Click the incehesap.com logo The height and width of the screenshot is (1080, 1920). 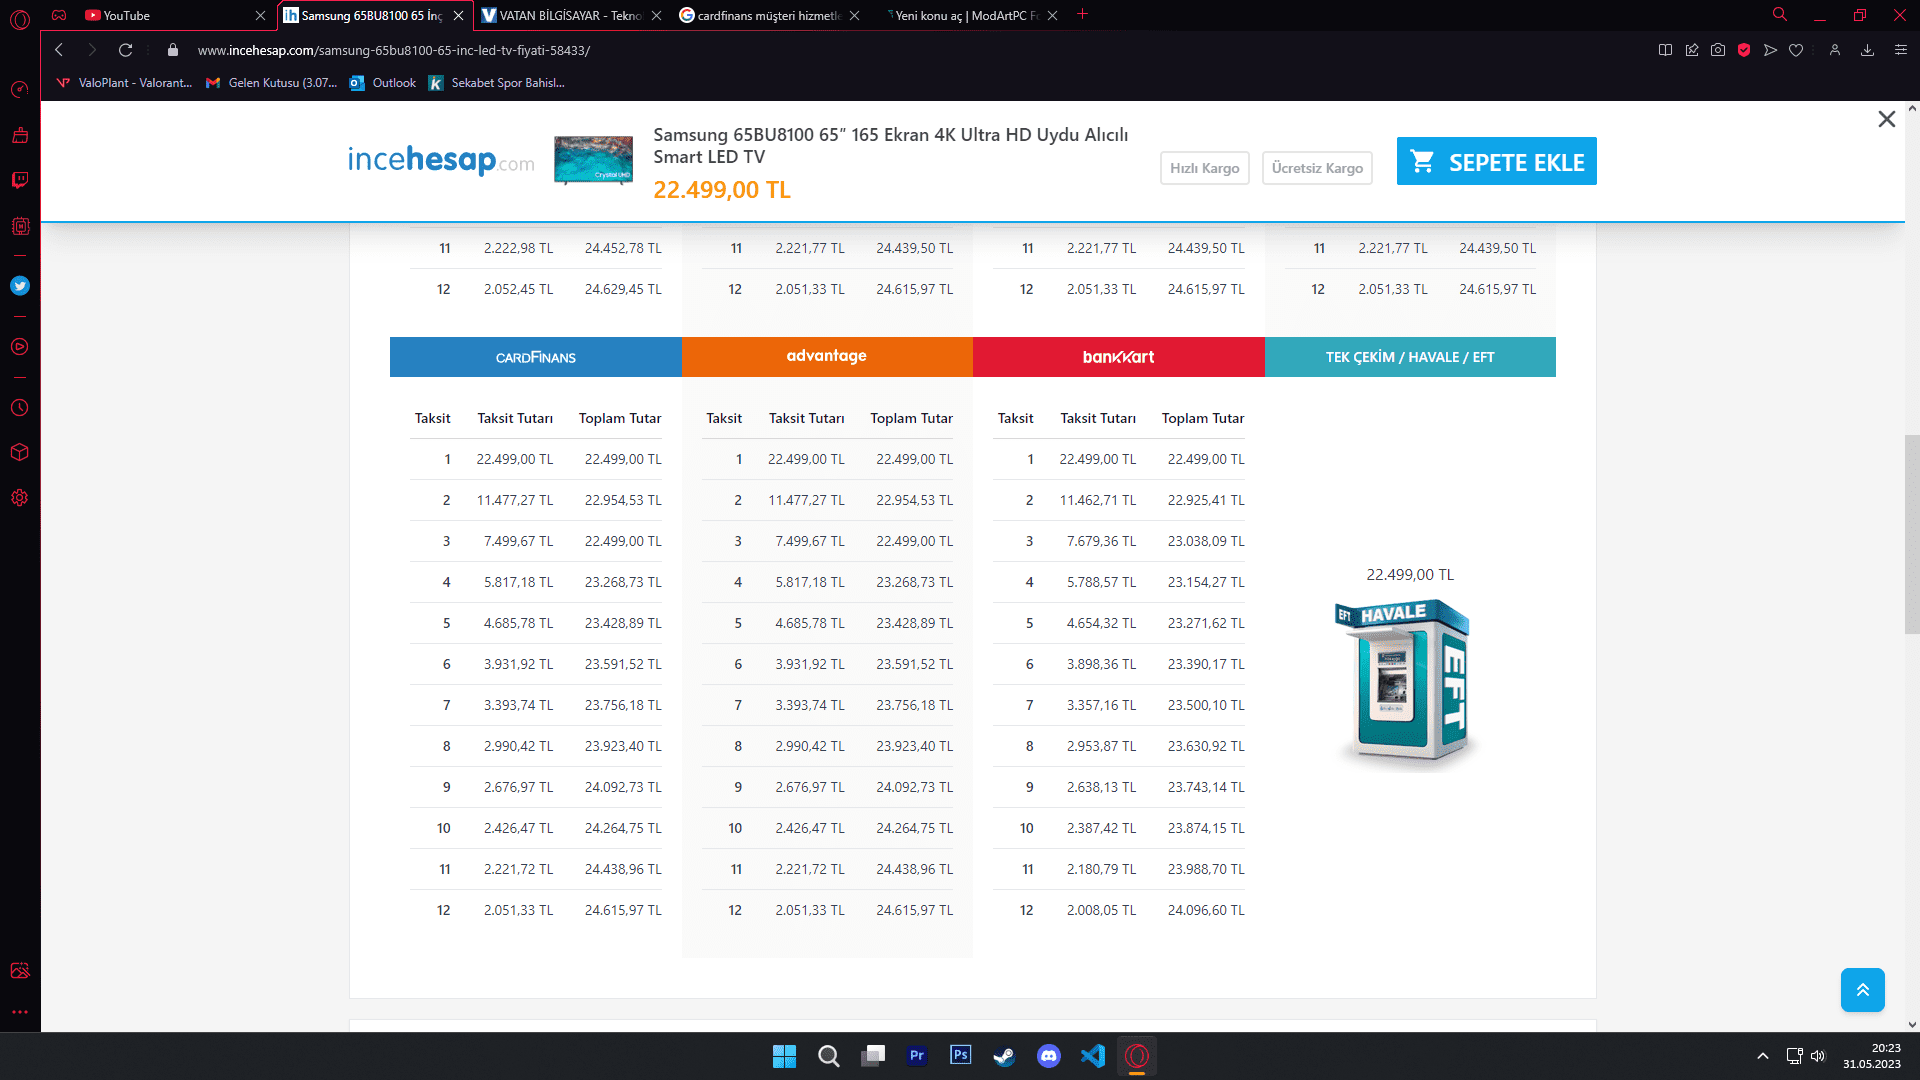[x=441, y=160]
